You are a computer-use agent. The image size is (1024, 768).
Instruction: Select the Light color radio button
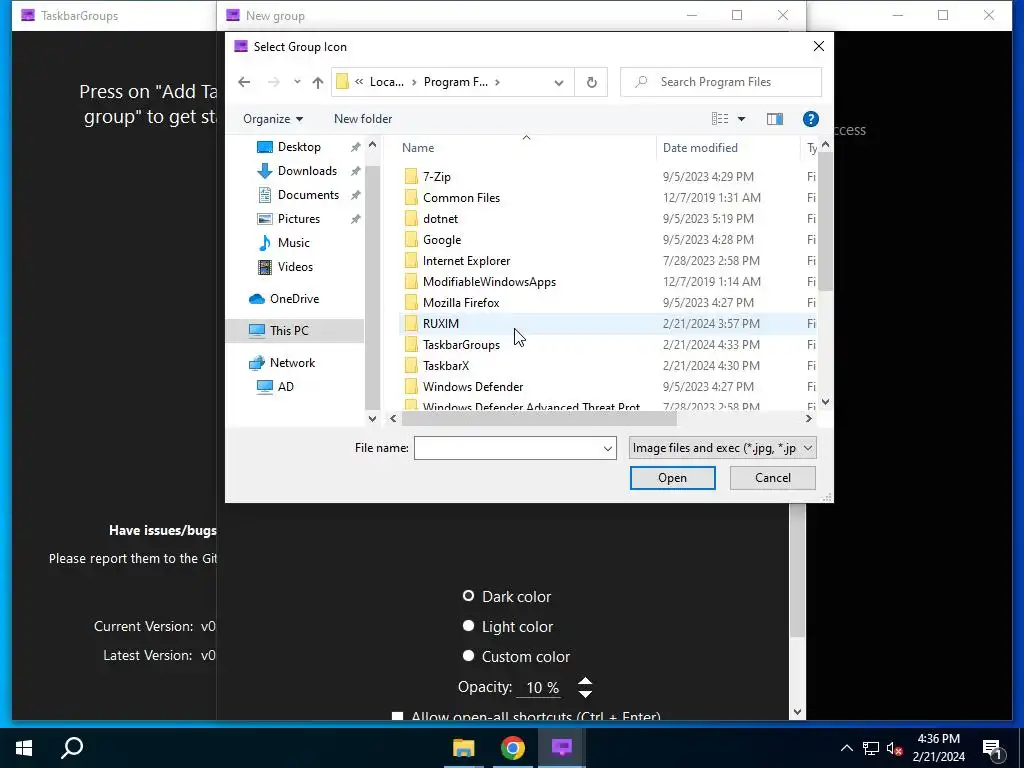pos(468,626)
